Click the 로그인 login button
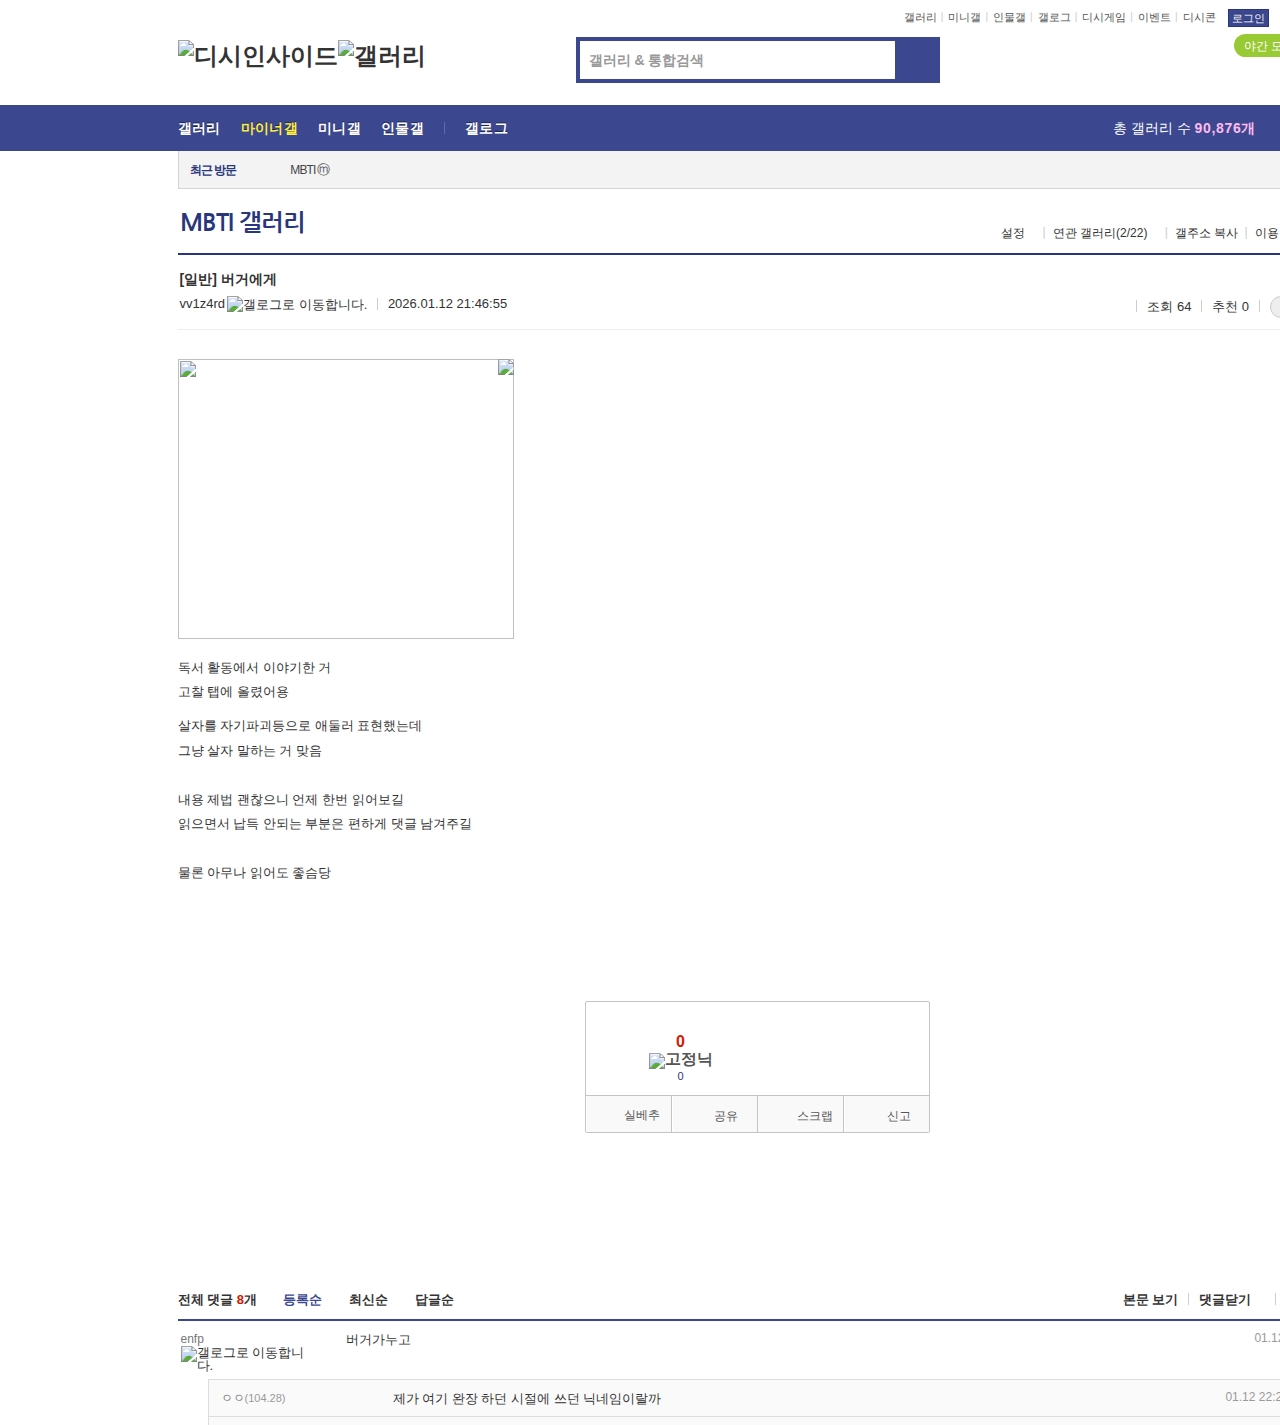Image resolution: width=1280 pixels, height=1425 pixels. click(x=1248, y=17)
